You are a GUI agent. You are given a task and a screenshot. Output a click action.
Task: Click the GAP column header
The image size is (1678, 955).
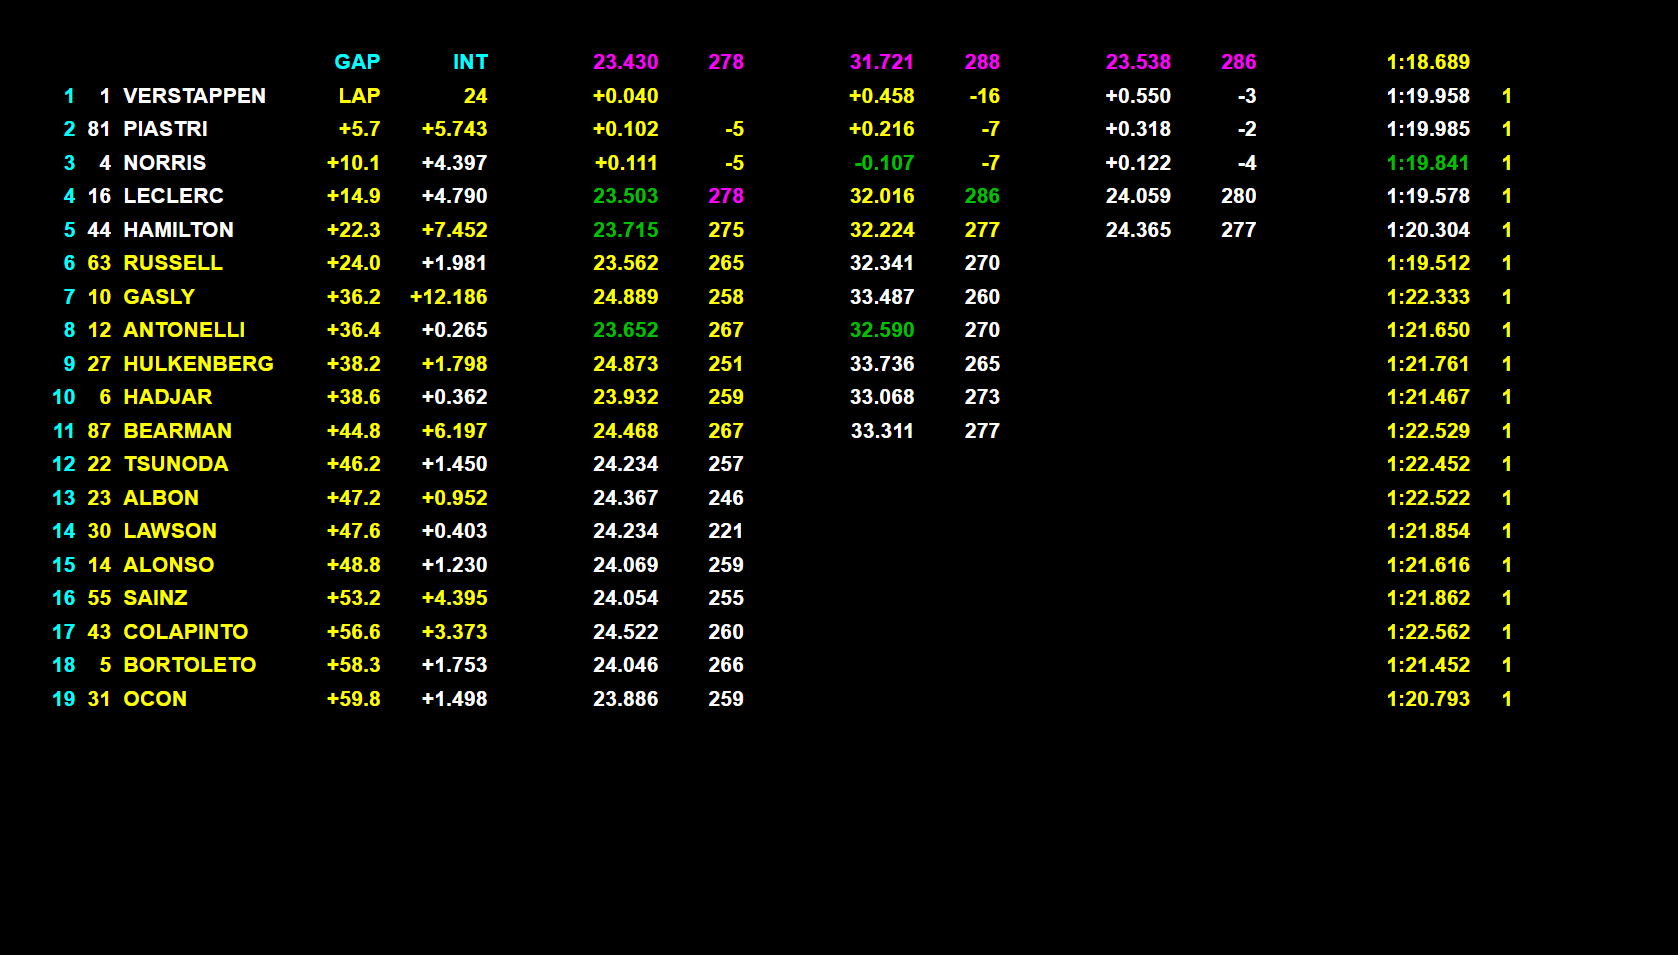coord(357,62)
